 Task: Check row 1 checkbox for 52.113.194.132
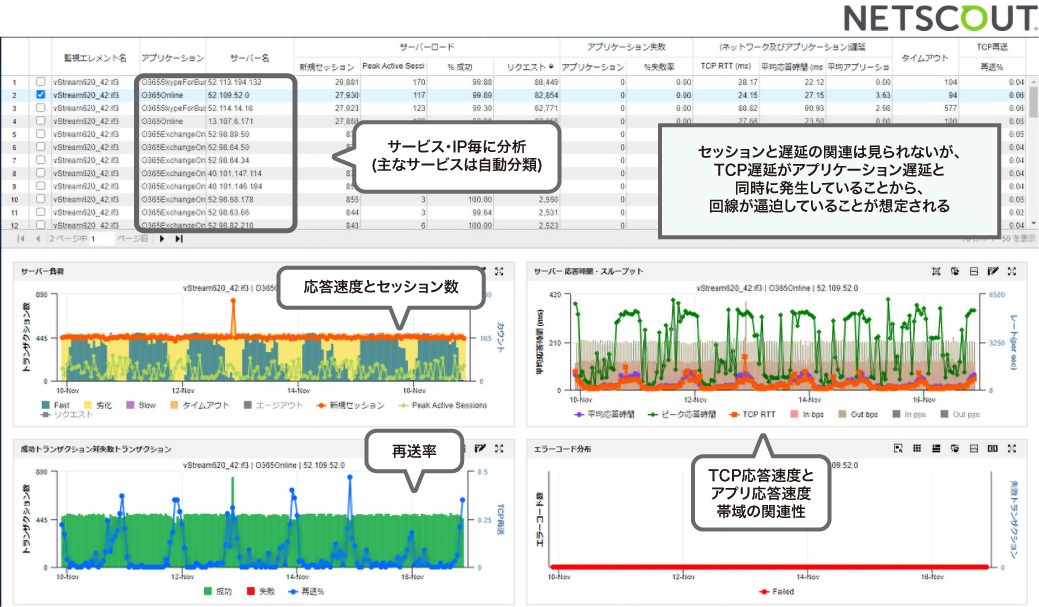click(x=40, y=82)
